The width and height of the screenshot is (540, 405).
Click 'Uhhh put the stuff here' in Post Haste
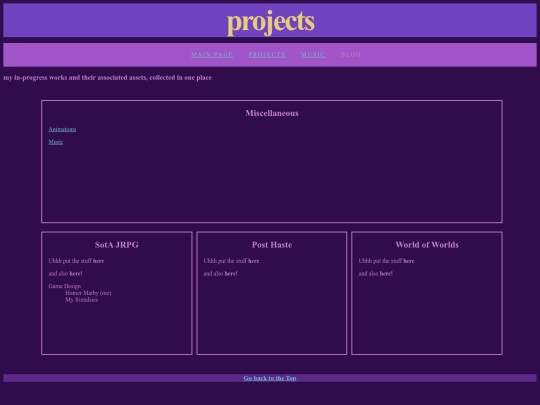[x=231, y=261]
